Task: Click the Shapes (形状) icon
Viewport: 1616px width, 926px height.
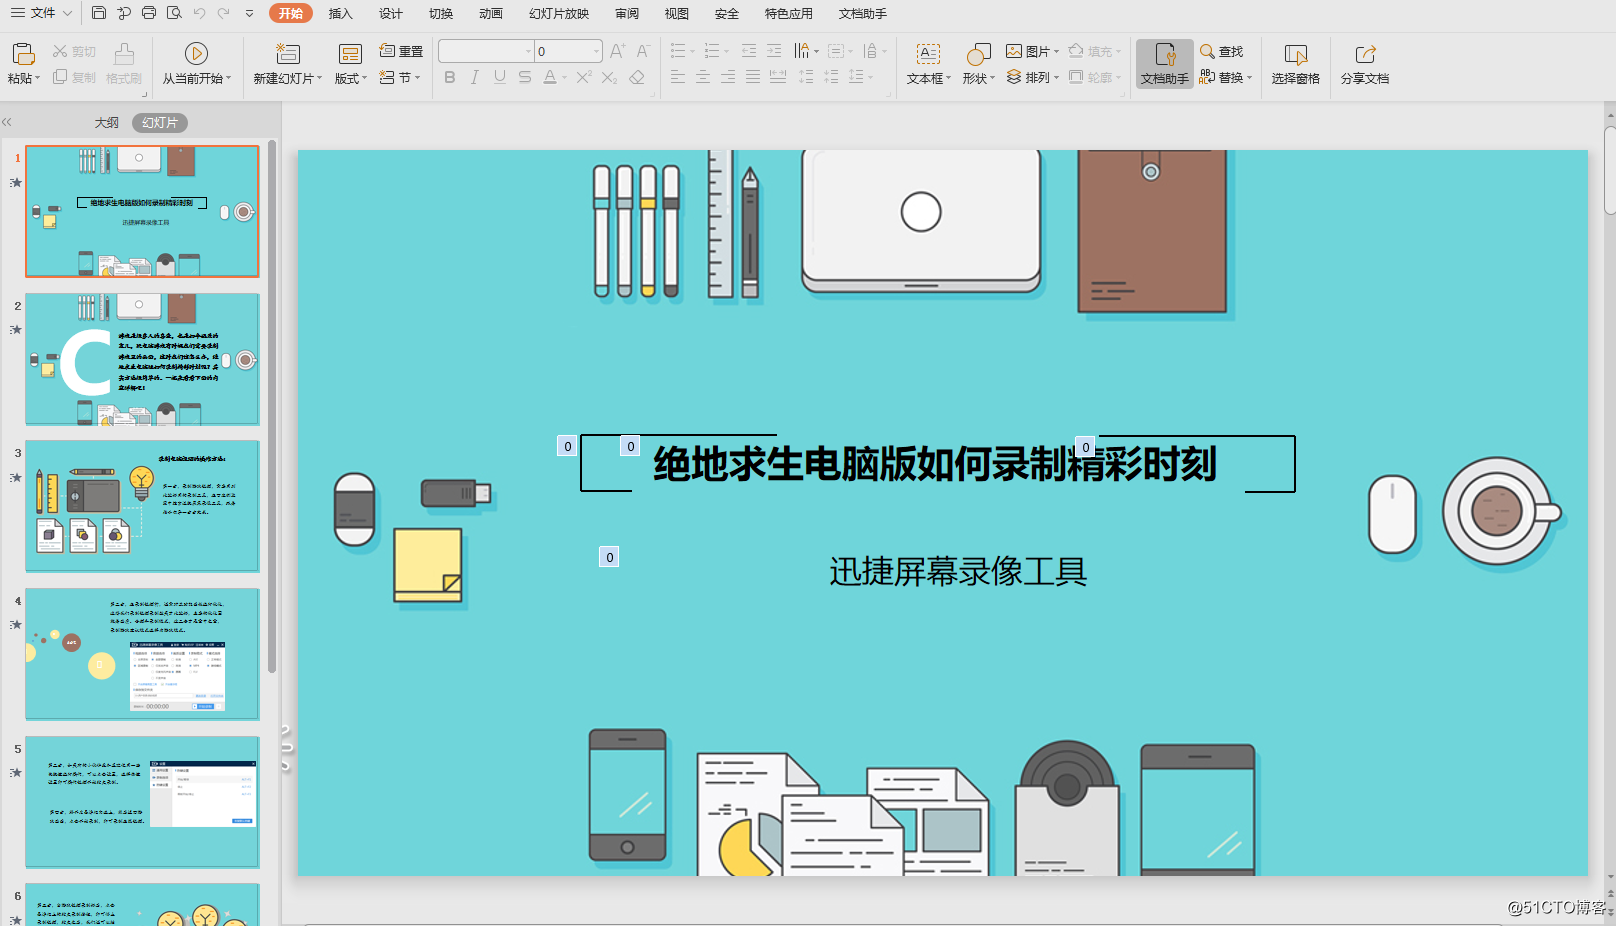Action: (978, 53)
